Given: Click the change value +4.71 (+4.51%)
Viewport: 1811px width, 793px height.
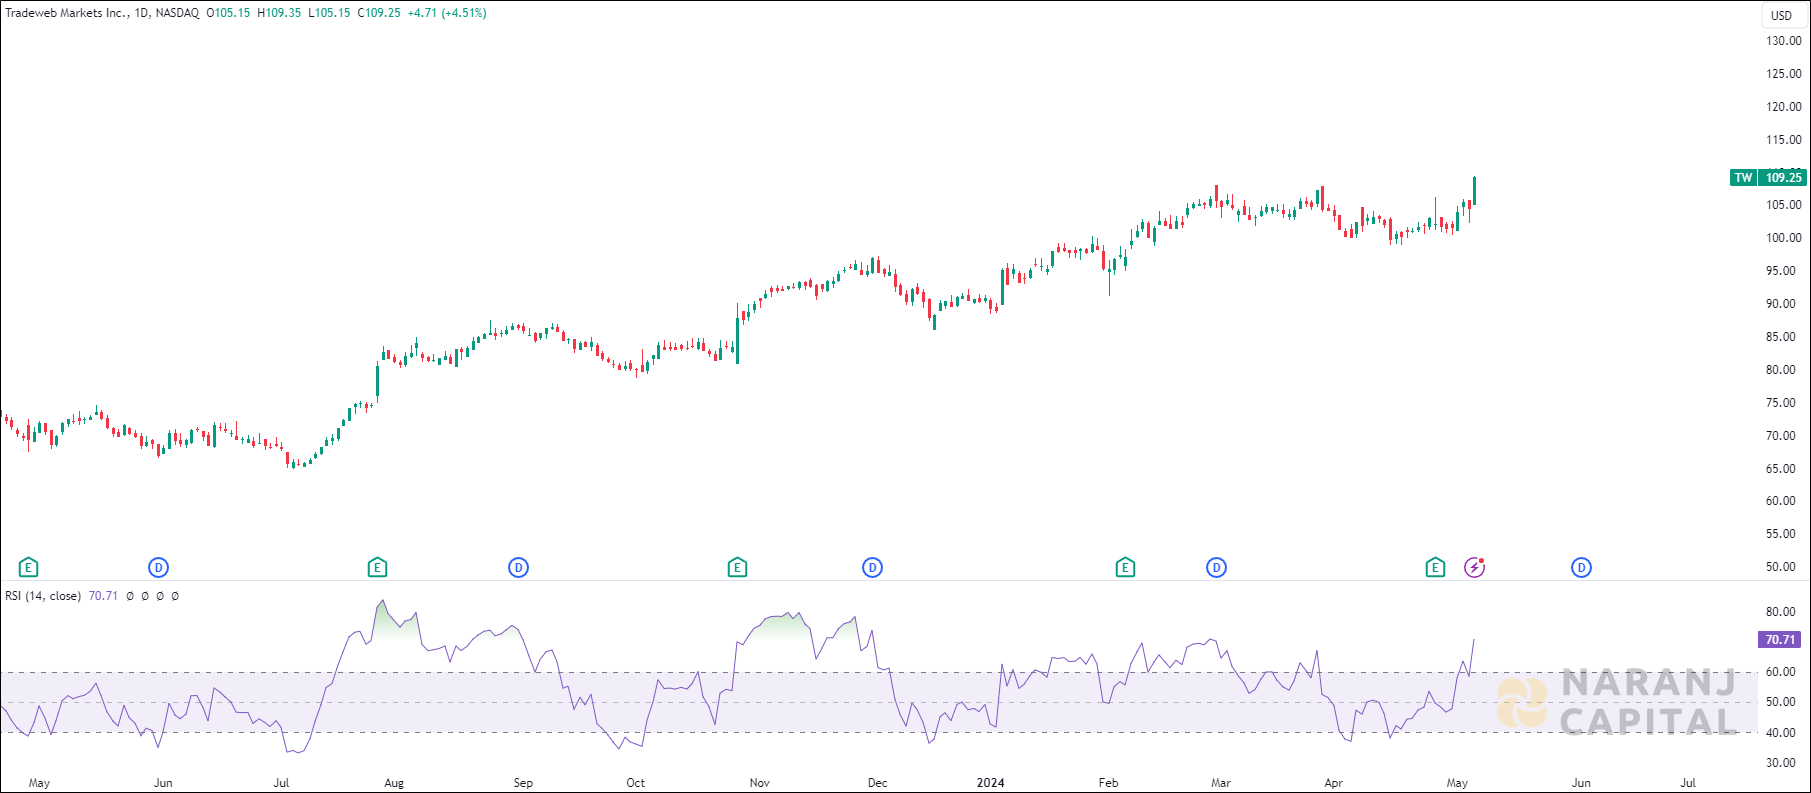Looking at the screenshot, I should [447, 13].
